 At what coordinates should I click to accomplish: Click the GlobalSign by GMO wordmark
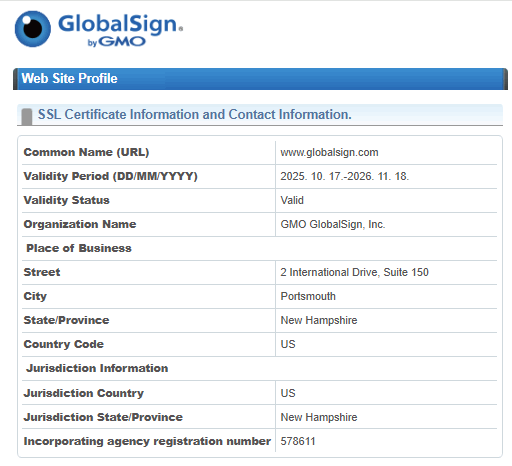pos(120,30)
